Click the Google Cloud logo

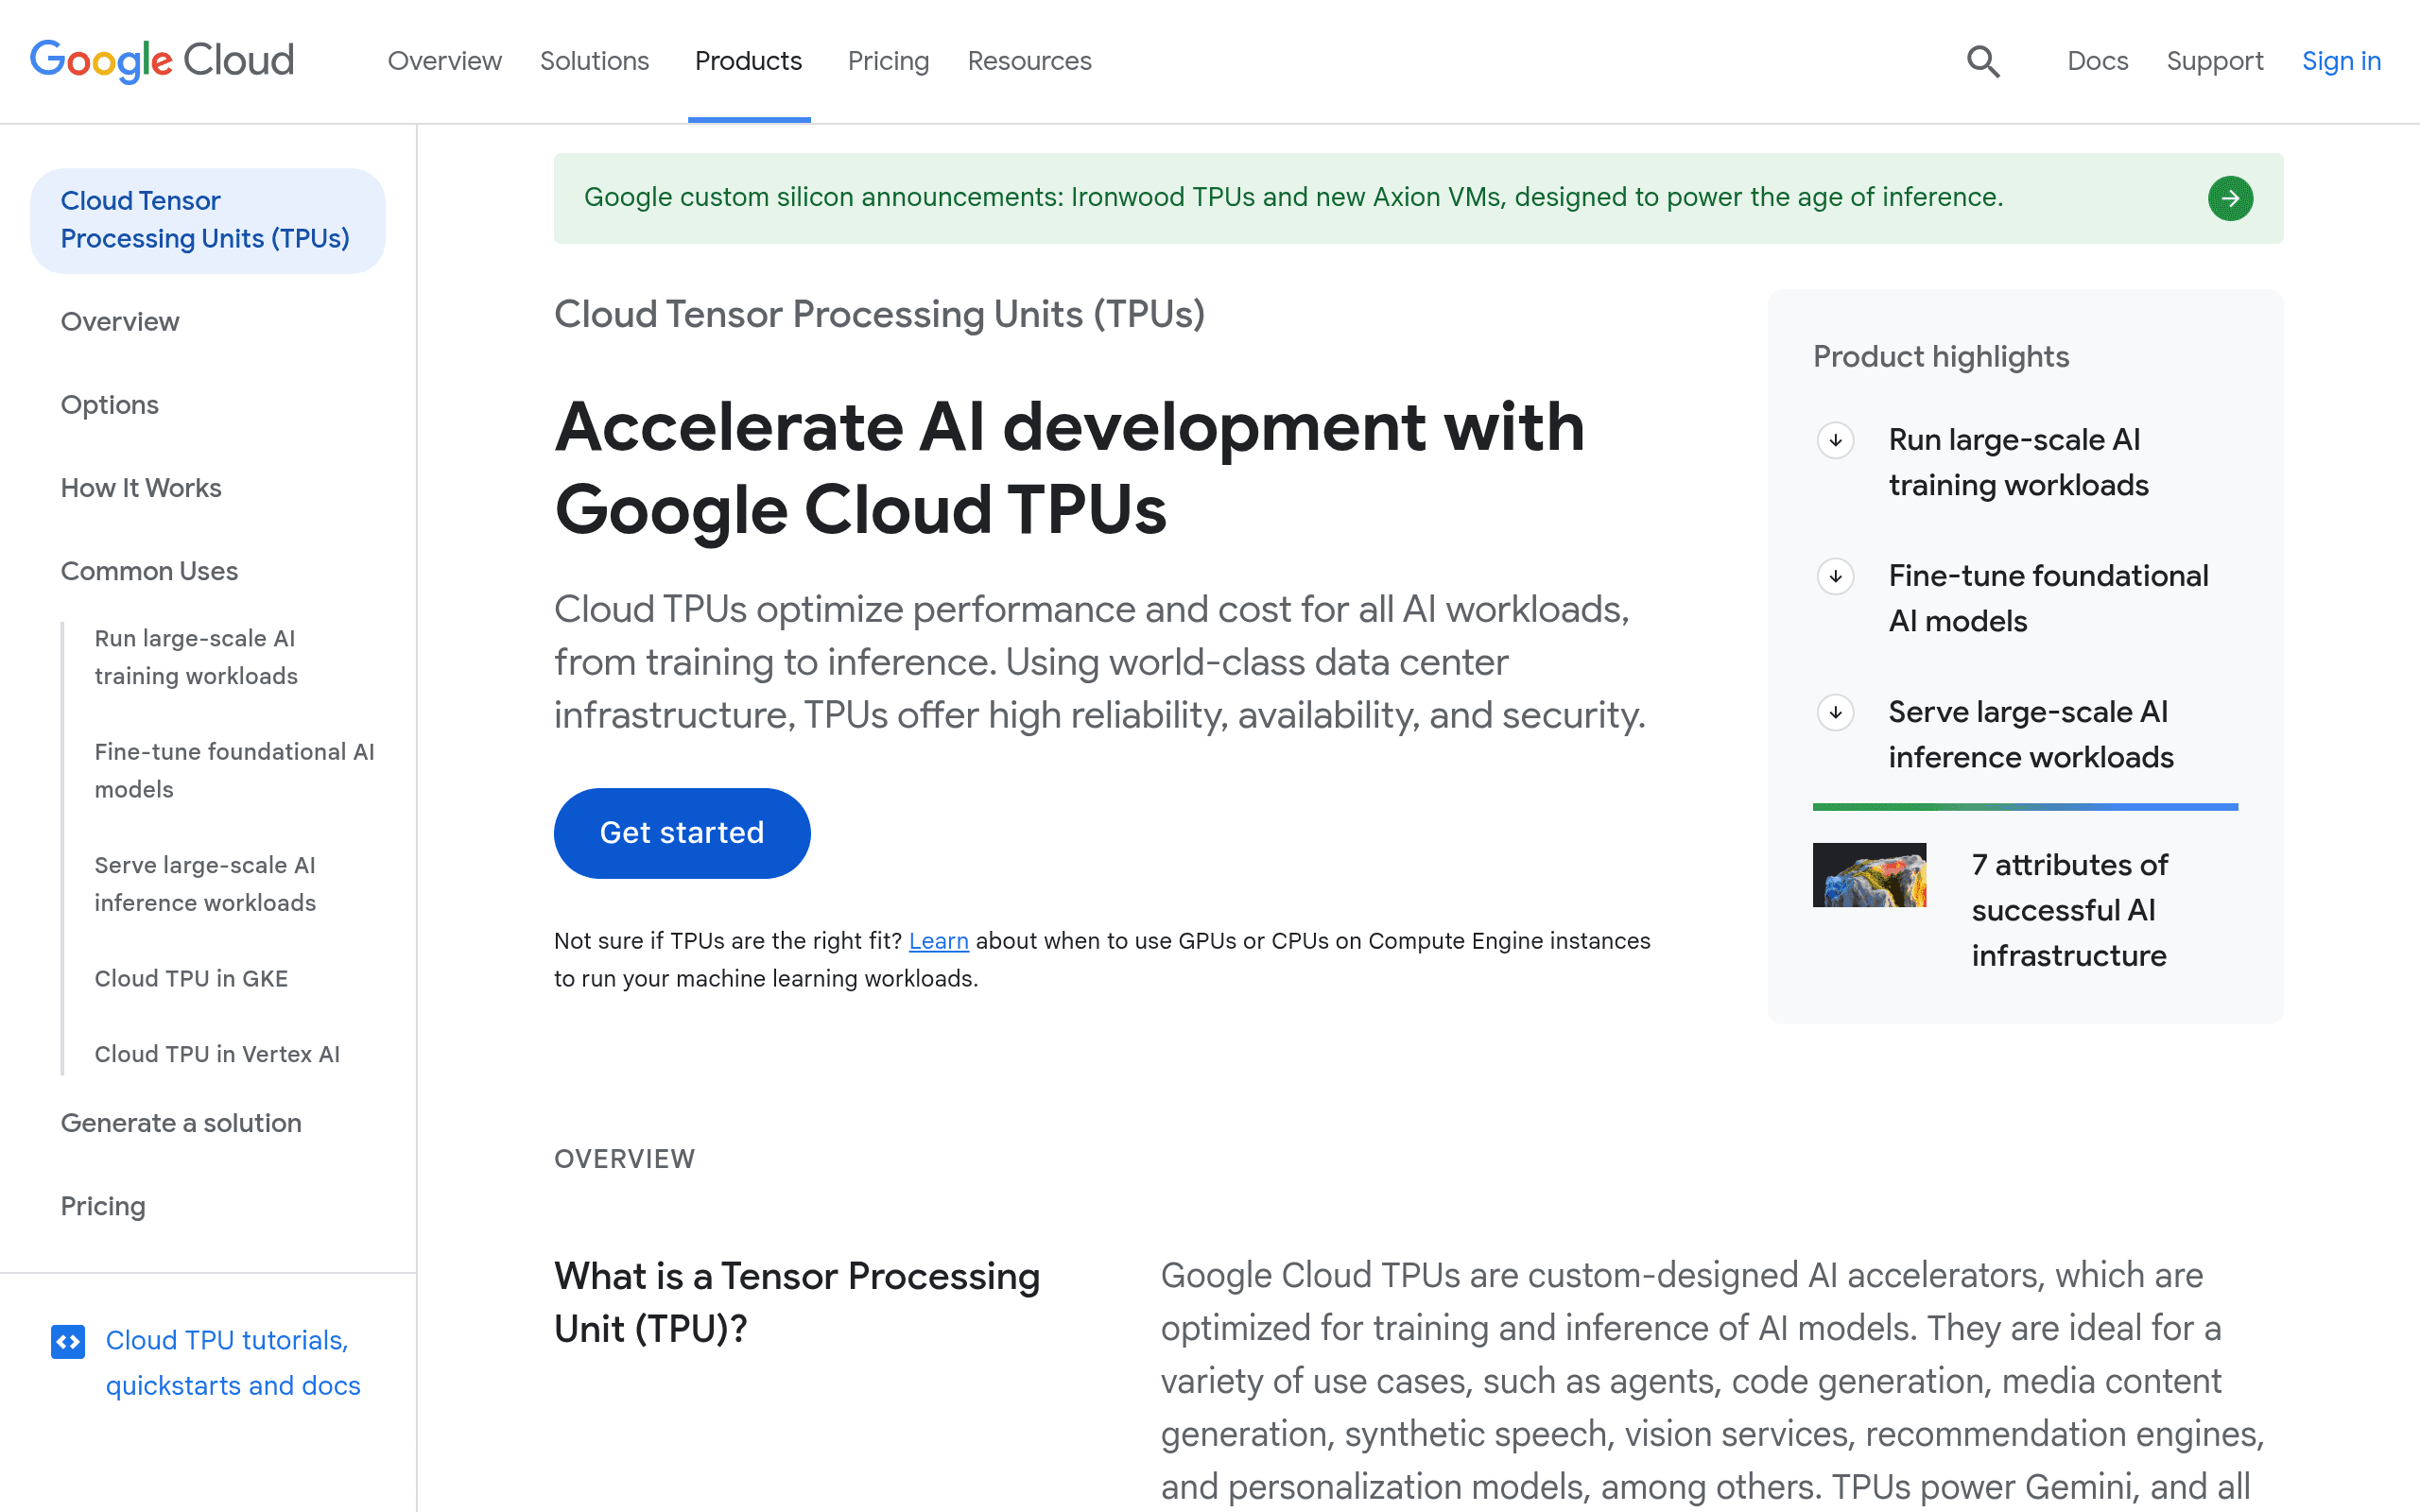pyautogui.click(x=162, y=61)
